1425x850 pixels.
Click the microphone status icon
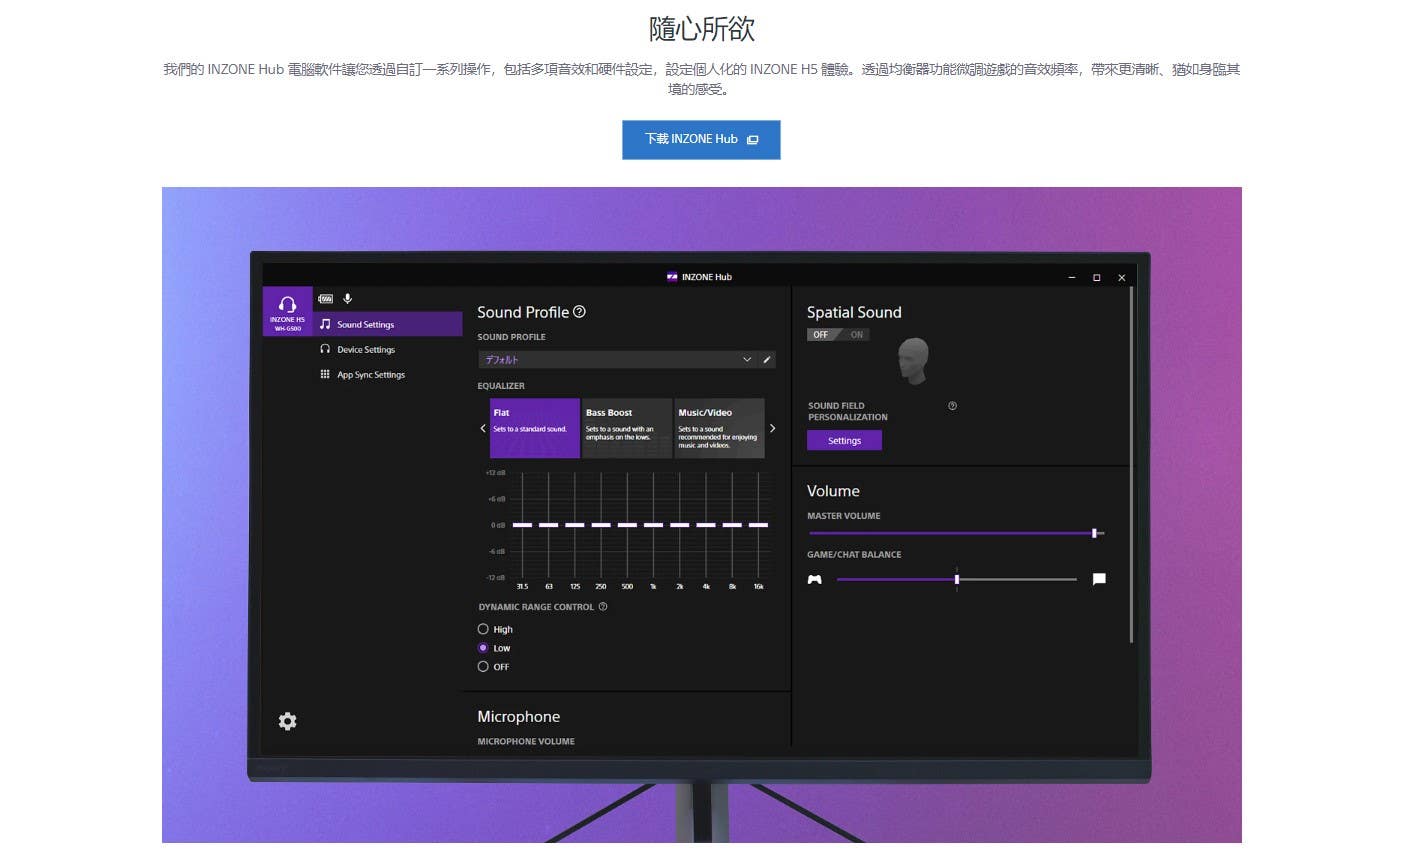click(348, 299)
